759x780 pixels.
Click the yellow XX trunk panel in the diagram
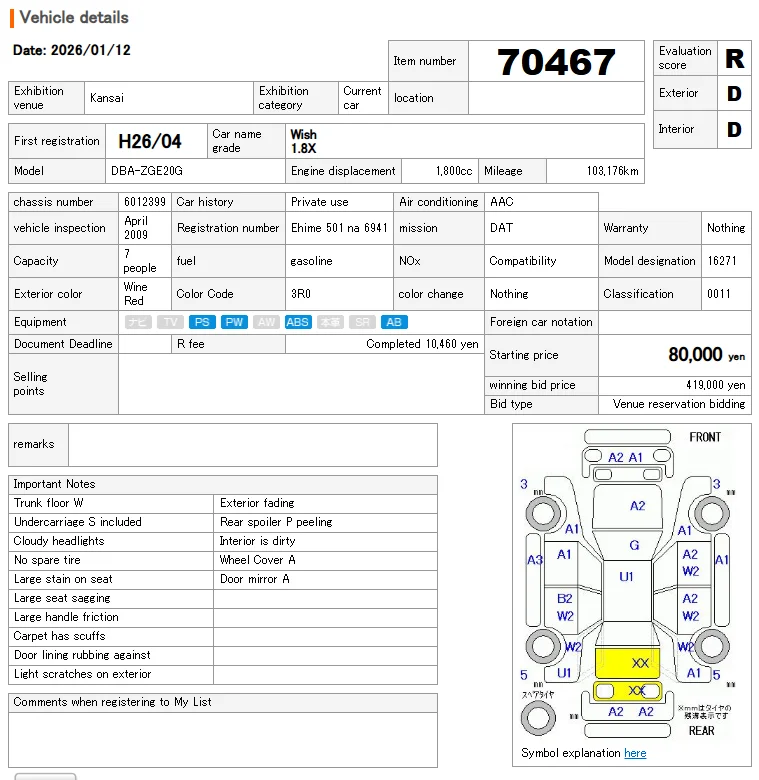(627, 663)
